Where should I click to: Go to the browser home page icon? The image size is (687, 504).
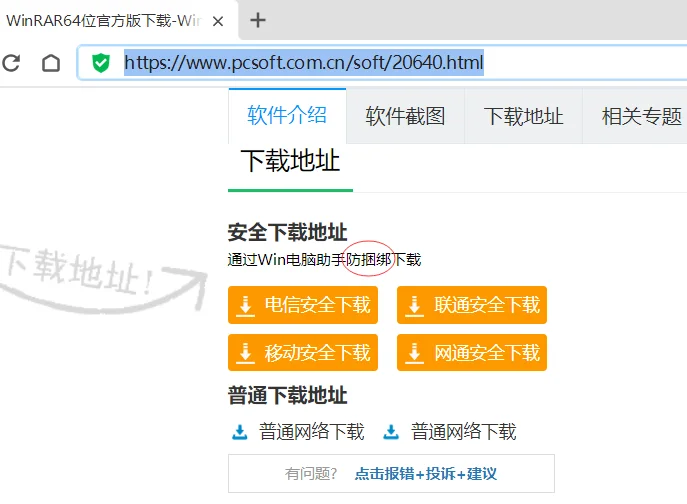[51, 63]
